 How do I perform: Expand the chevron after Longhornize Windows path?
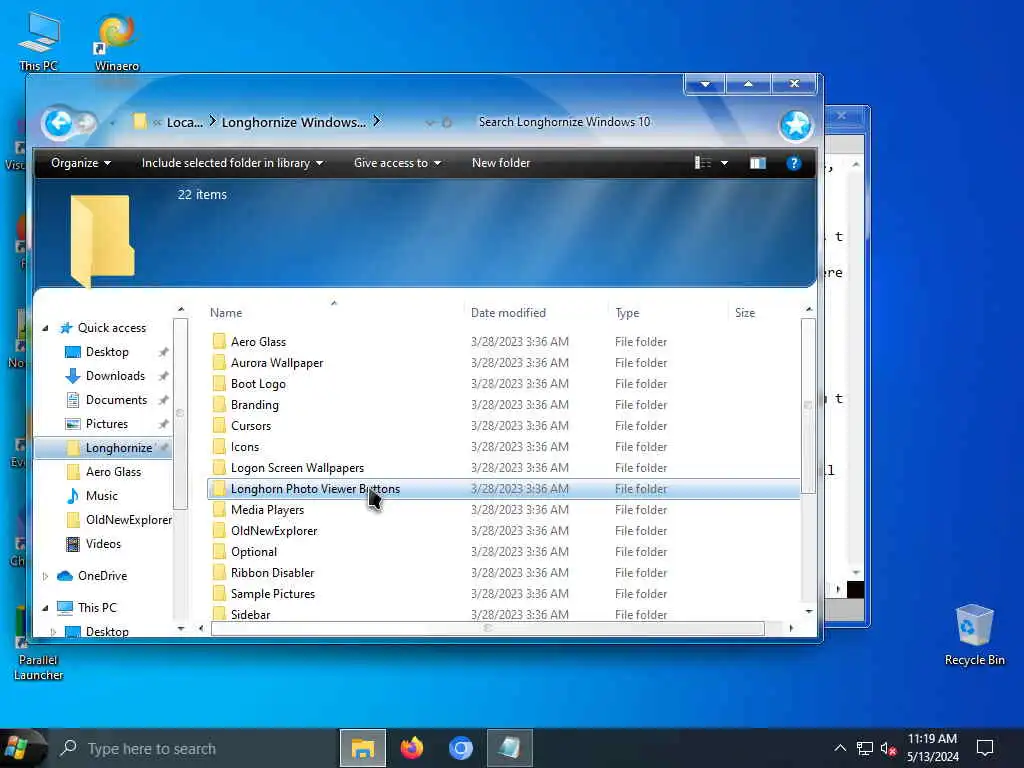[377, 121]
